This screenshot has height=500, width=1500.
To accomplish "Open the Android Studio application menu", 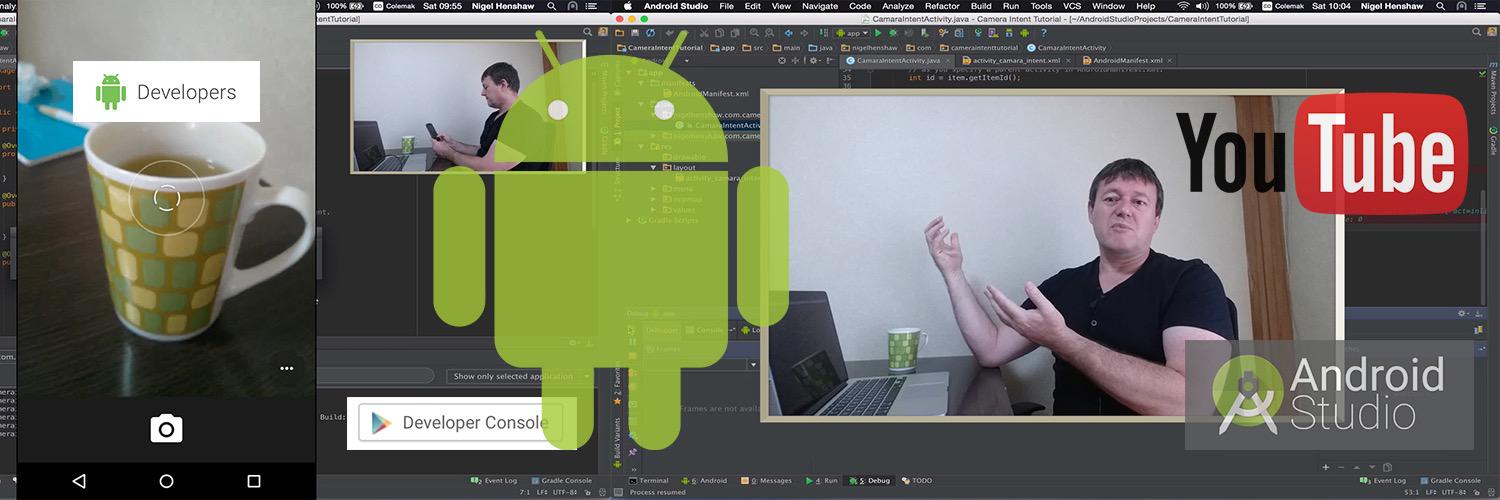I will pos(676,6).
